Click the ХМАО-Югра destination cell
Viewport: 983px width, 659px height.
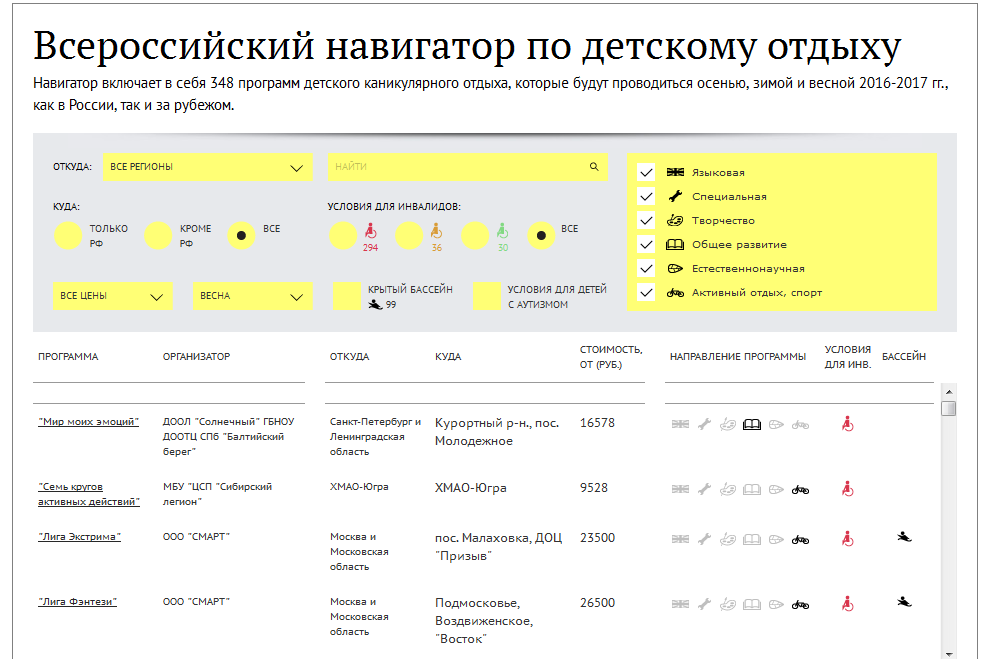pyautogui.click(x=471, y=488)
